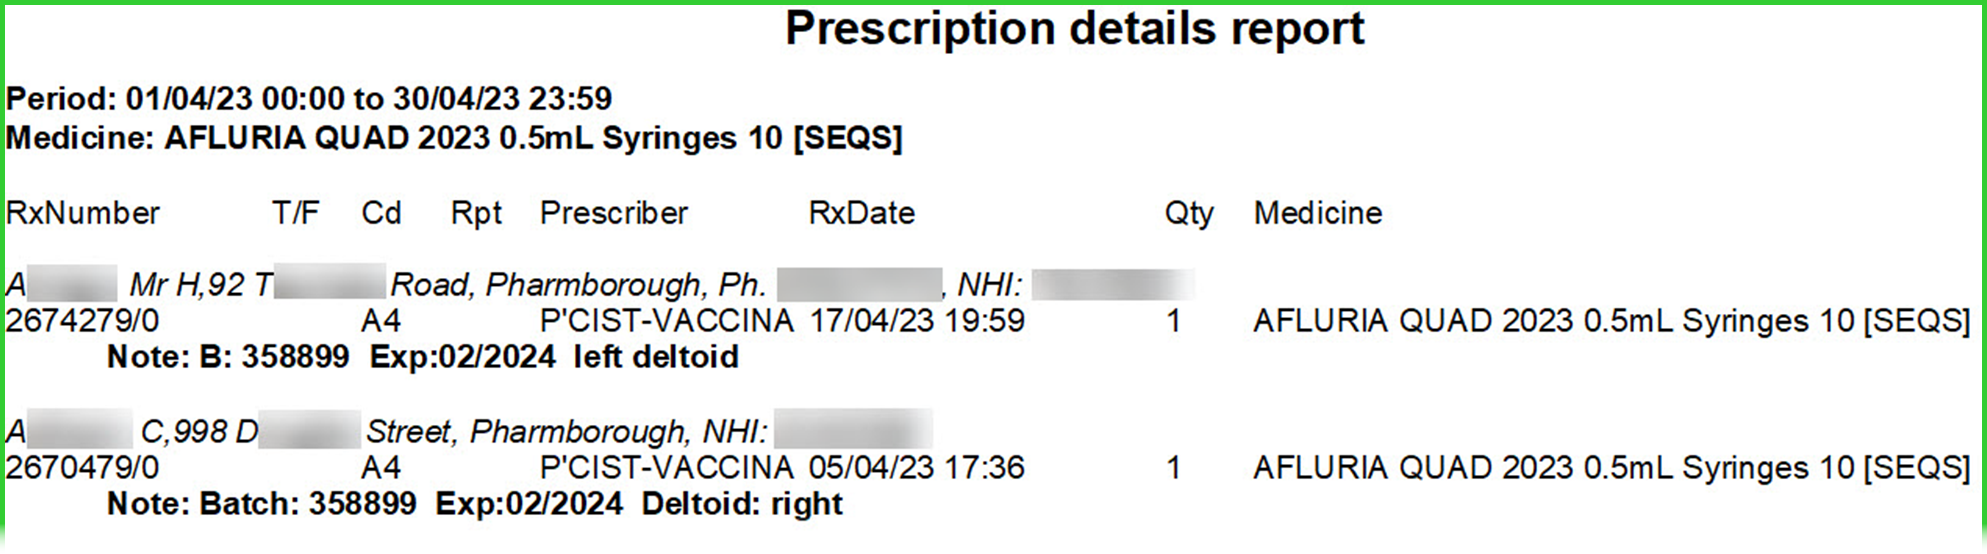Click the P'CIST-VACCINA prescriber for 2674279/0
This screenshot has height=554, width=1987.
tap(666, 321)
